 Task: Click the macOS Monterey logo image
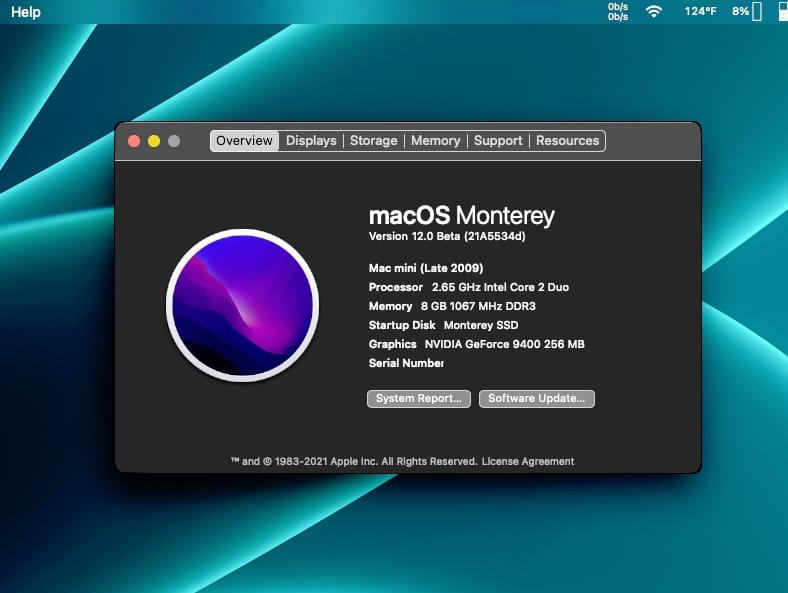point(243,305)
